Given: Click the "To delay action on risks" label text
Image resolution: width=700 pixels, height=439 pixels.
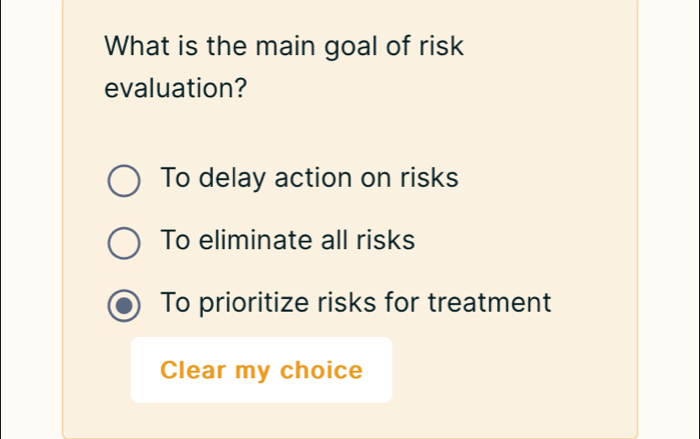Looking at the screenshot, I should pos(309,179).
